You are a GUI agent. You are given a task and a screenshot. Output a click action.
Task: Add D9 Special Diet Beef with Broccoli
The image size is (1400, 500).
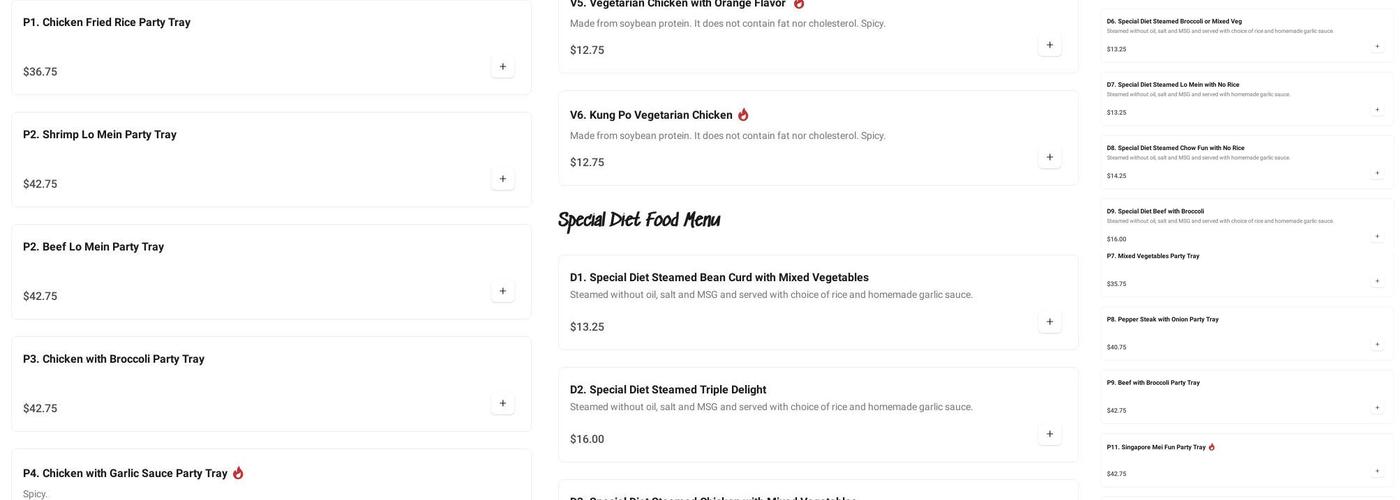[x=1377, y=236]
